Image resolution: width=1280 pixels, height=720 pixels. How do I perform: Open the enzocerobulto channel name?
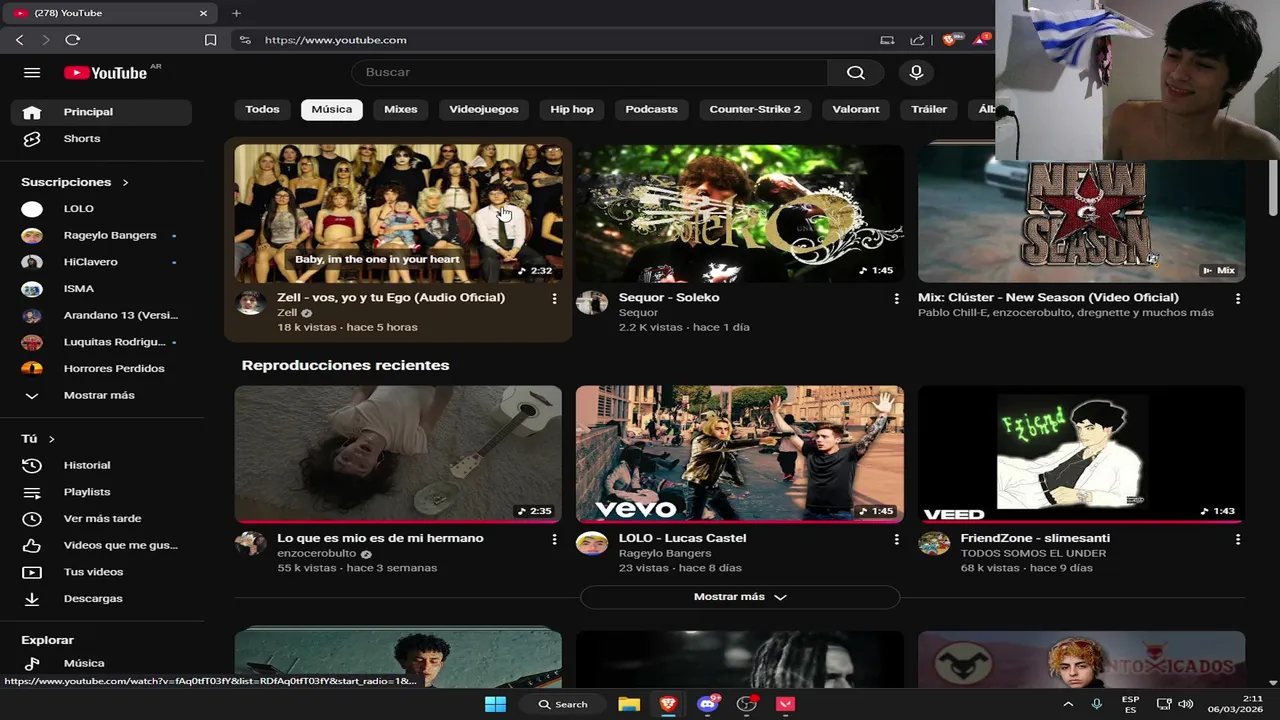(x=317, y=553)
